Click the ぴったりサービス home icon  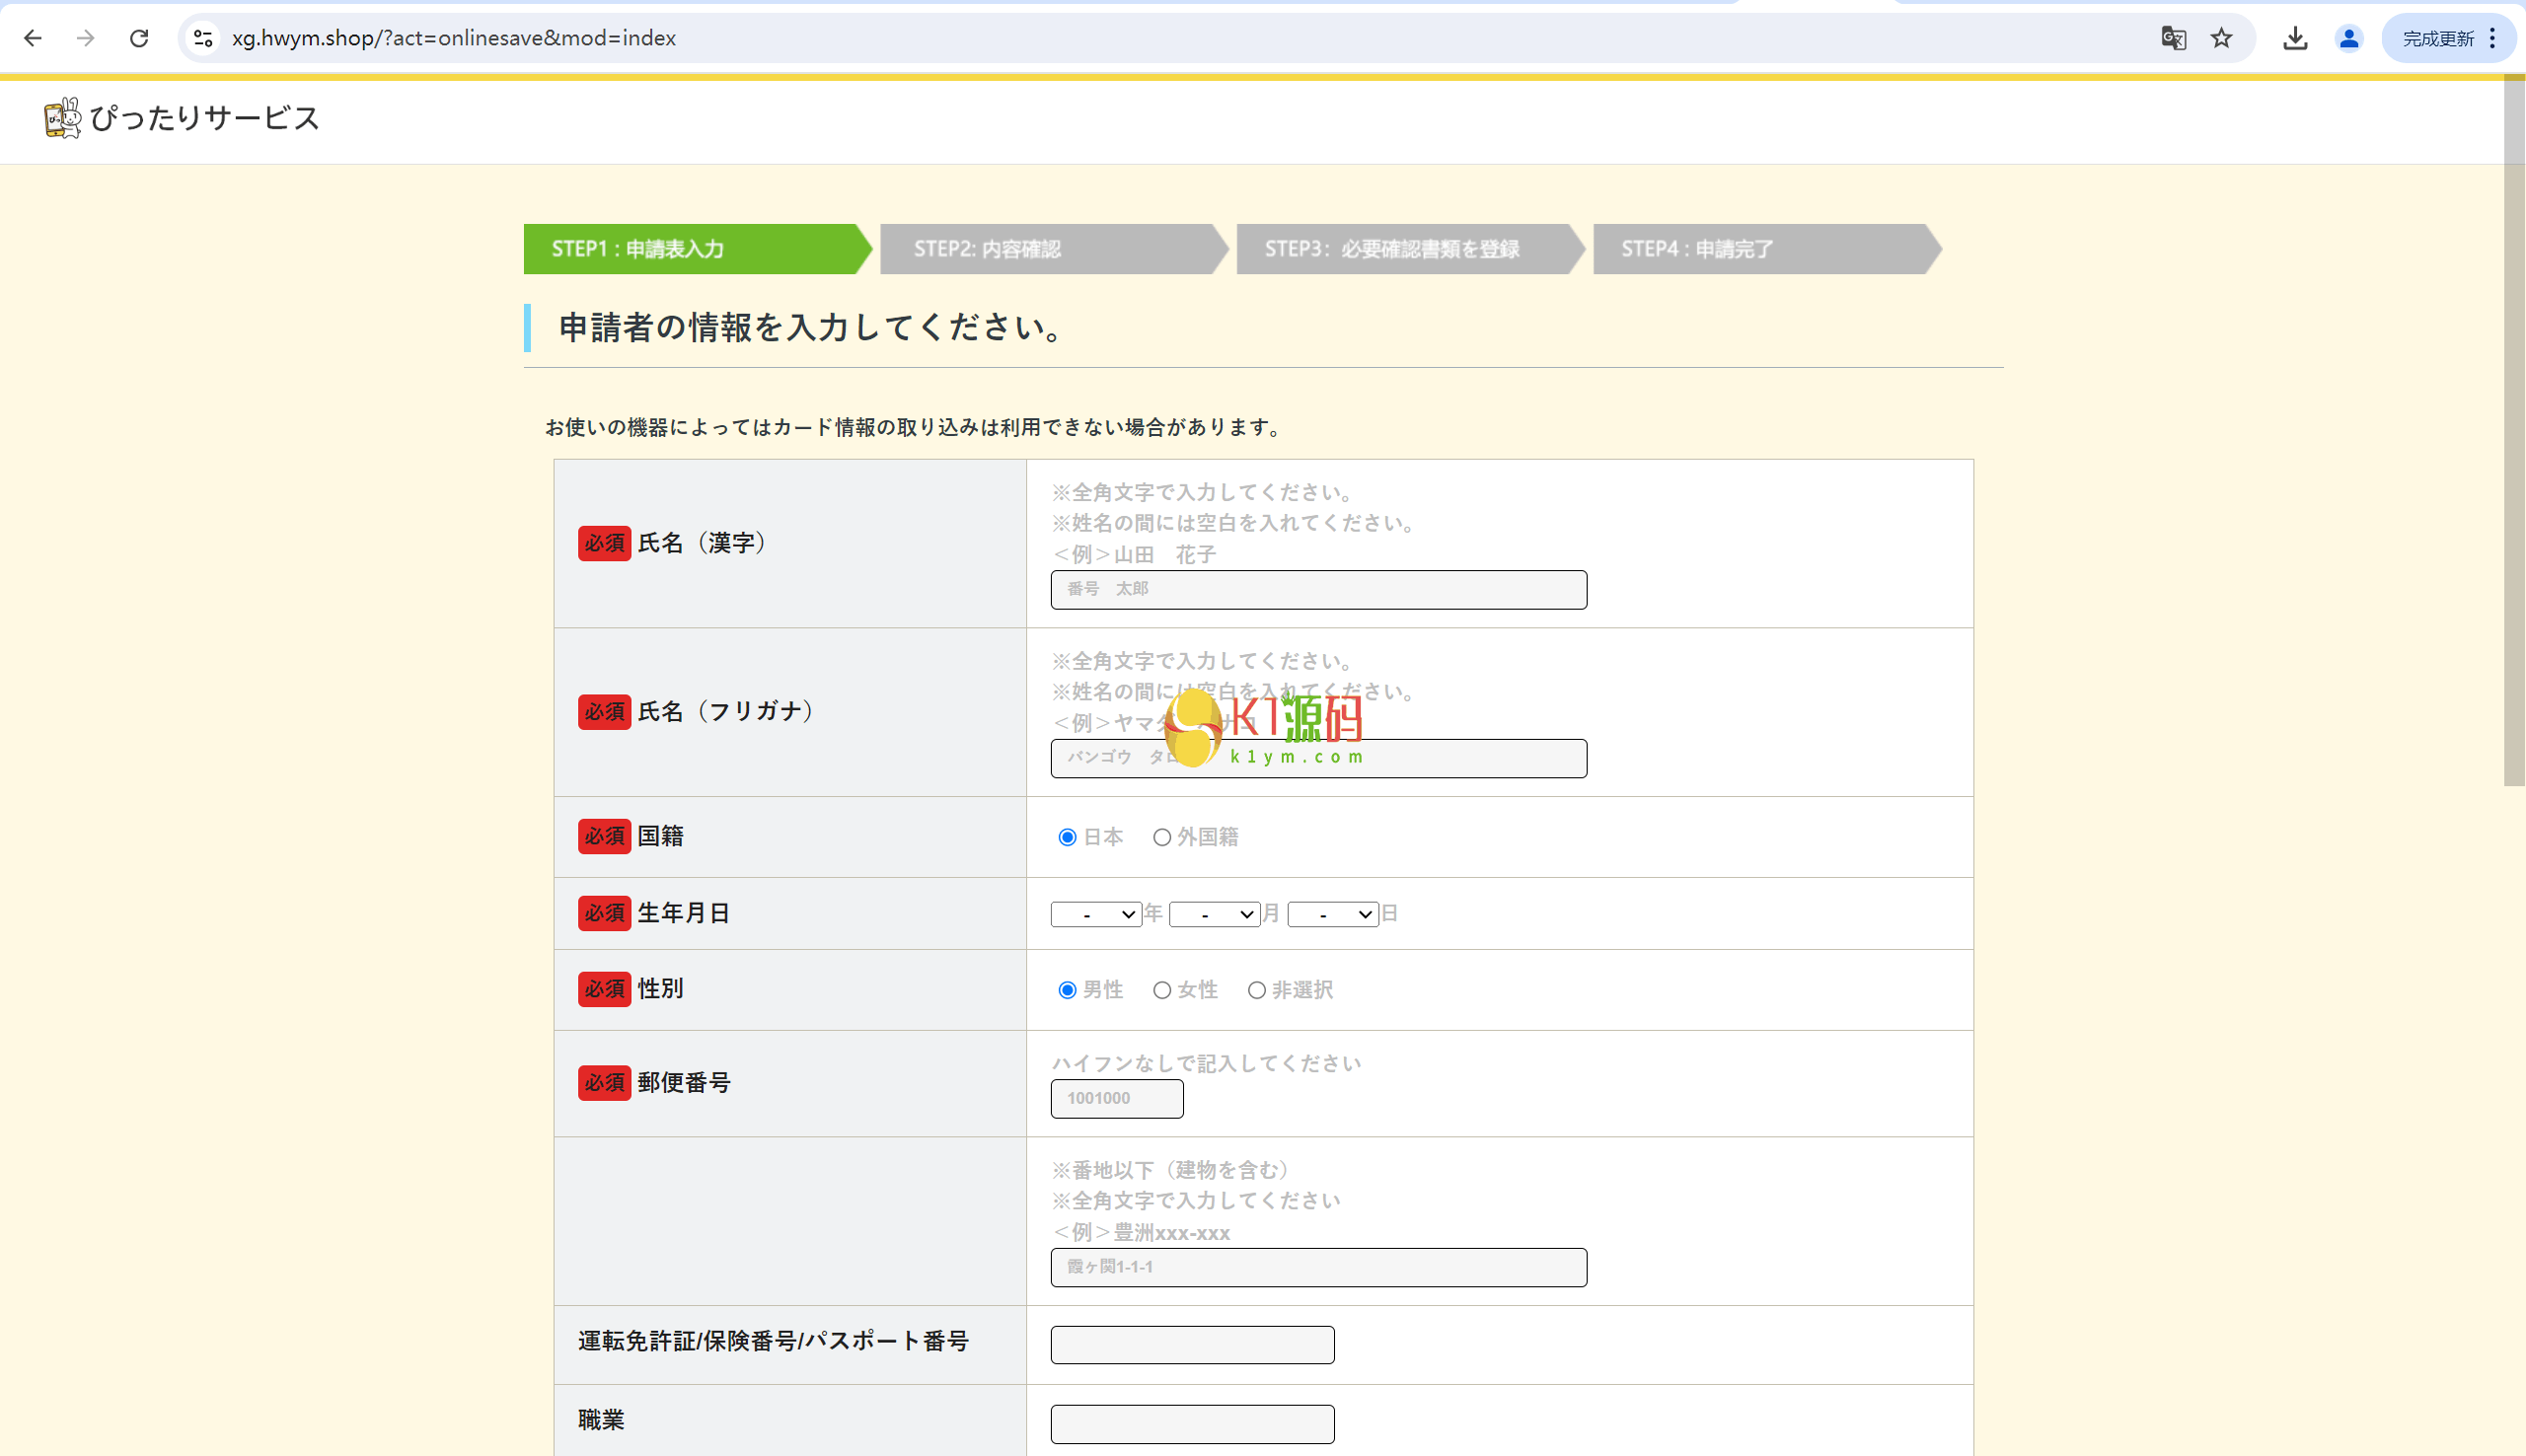[x=61, y=118]
